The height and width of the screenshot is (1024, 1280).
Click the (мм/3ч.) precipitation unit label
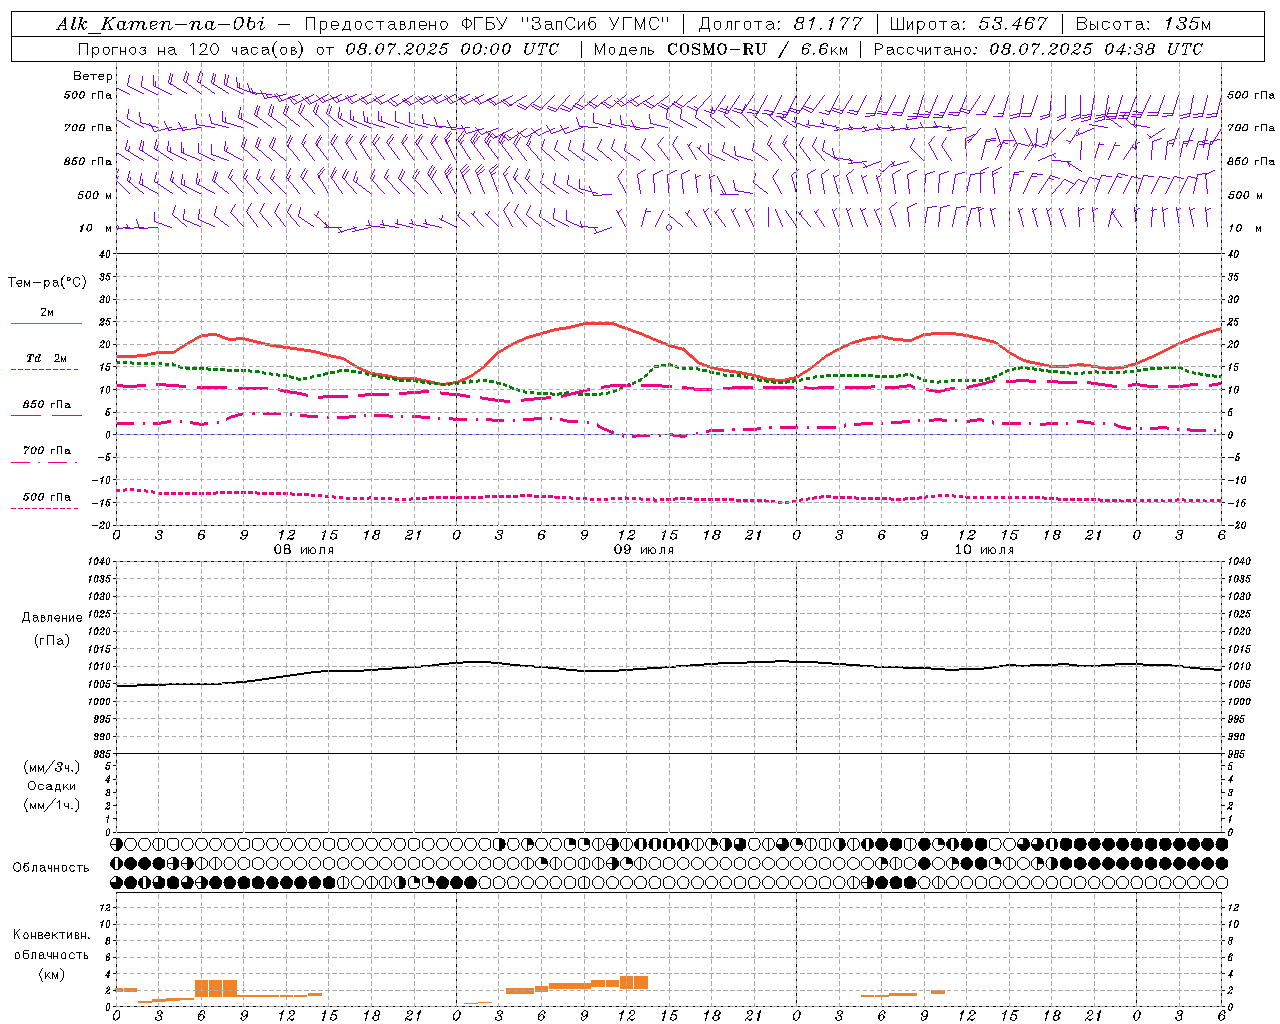tap(51, 767)
